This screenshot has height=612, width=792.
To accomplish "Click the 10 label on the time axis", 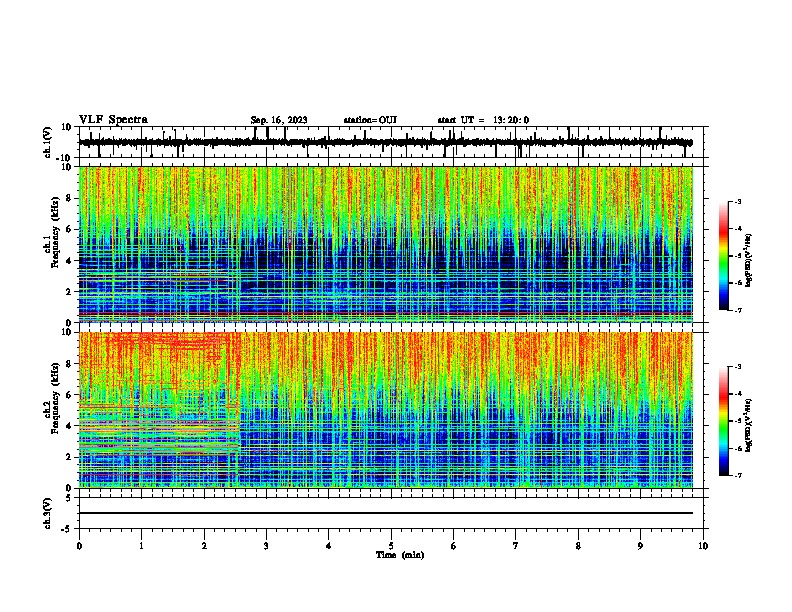I will [703, 546].
